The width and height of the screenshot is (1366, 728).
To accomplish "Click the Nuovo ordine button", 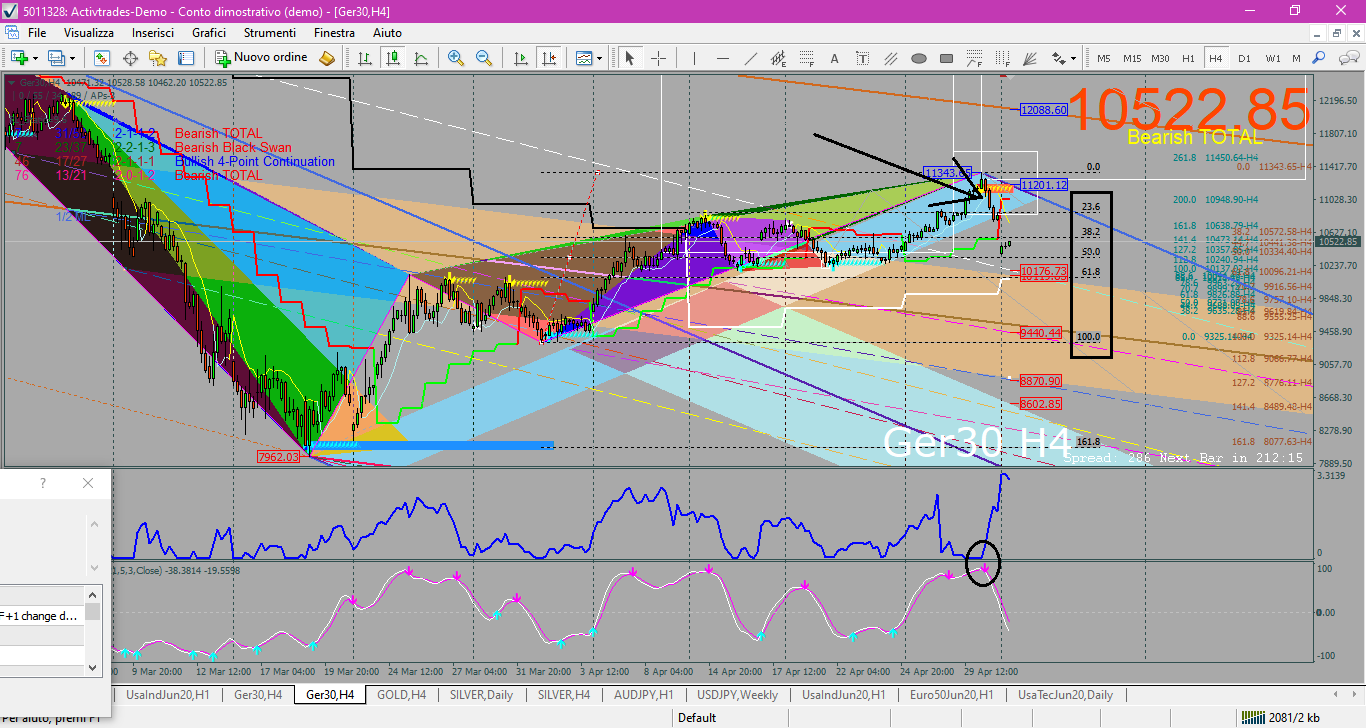I will (x=261, y=58).
